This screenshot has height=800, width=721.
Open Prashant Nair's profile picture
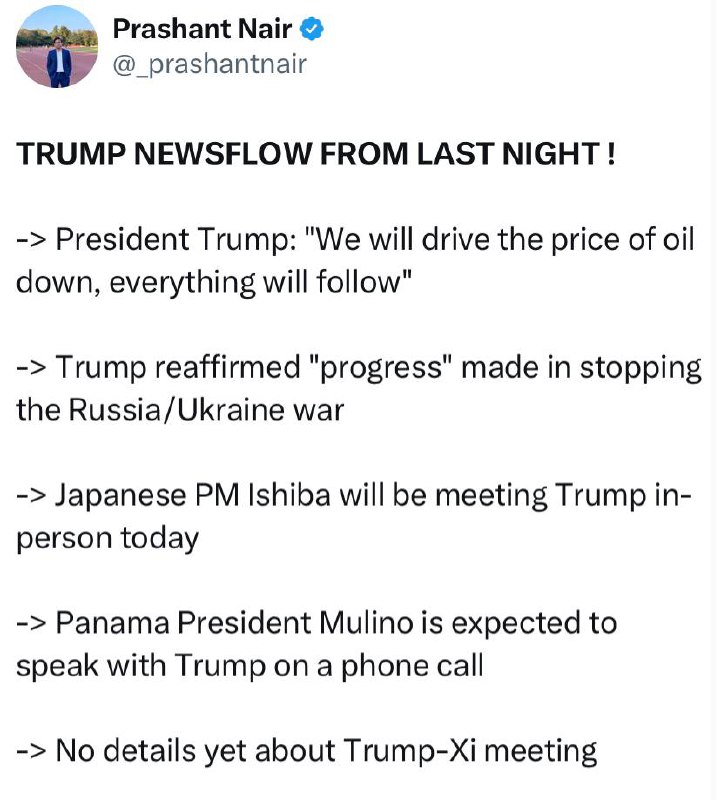click(x=57, y=47)
